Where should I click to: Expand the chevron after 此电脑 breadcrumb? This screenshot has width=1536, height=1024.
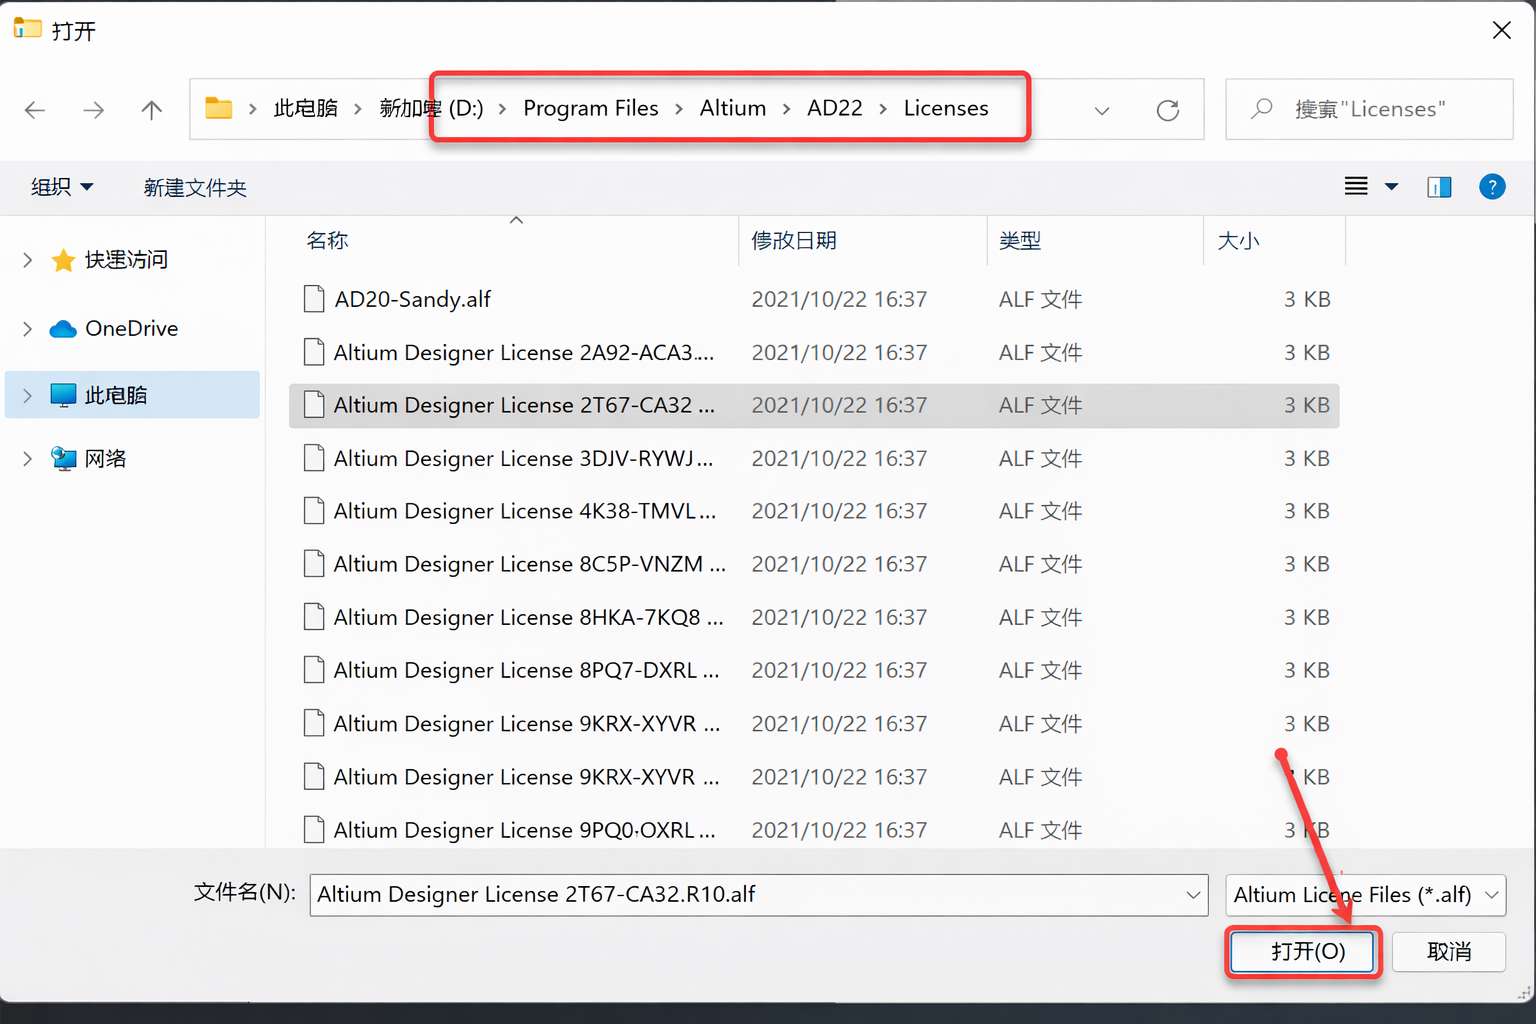coord(358,109)
